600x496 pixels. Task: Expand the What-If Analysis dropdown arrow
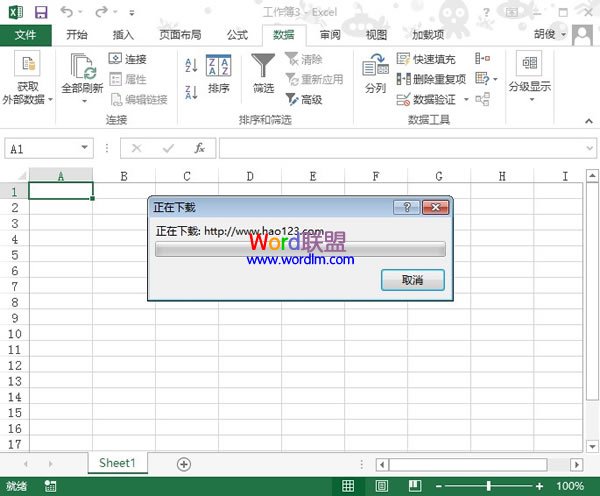point(495,79)
